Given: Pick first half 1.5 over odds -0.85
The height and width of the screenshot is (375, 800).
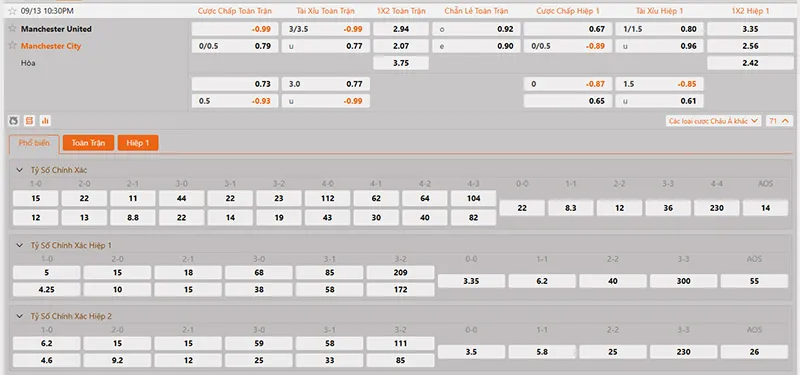Looking at the screenshot, I should pos(659,84).
